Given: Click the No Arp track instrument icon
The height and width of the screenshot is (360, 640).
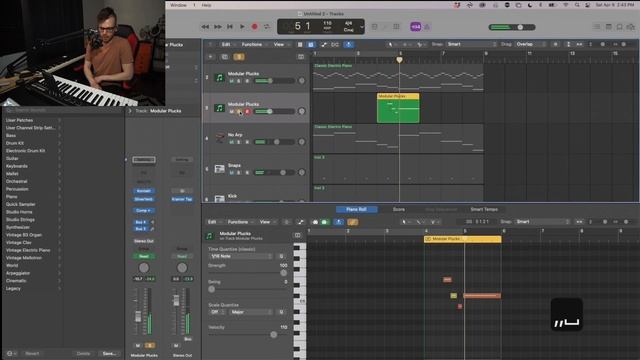Looking at the screenshot, I should click(x=220, y=138).
